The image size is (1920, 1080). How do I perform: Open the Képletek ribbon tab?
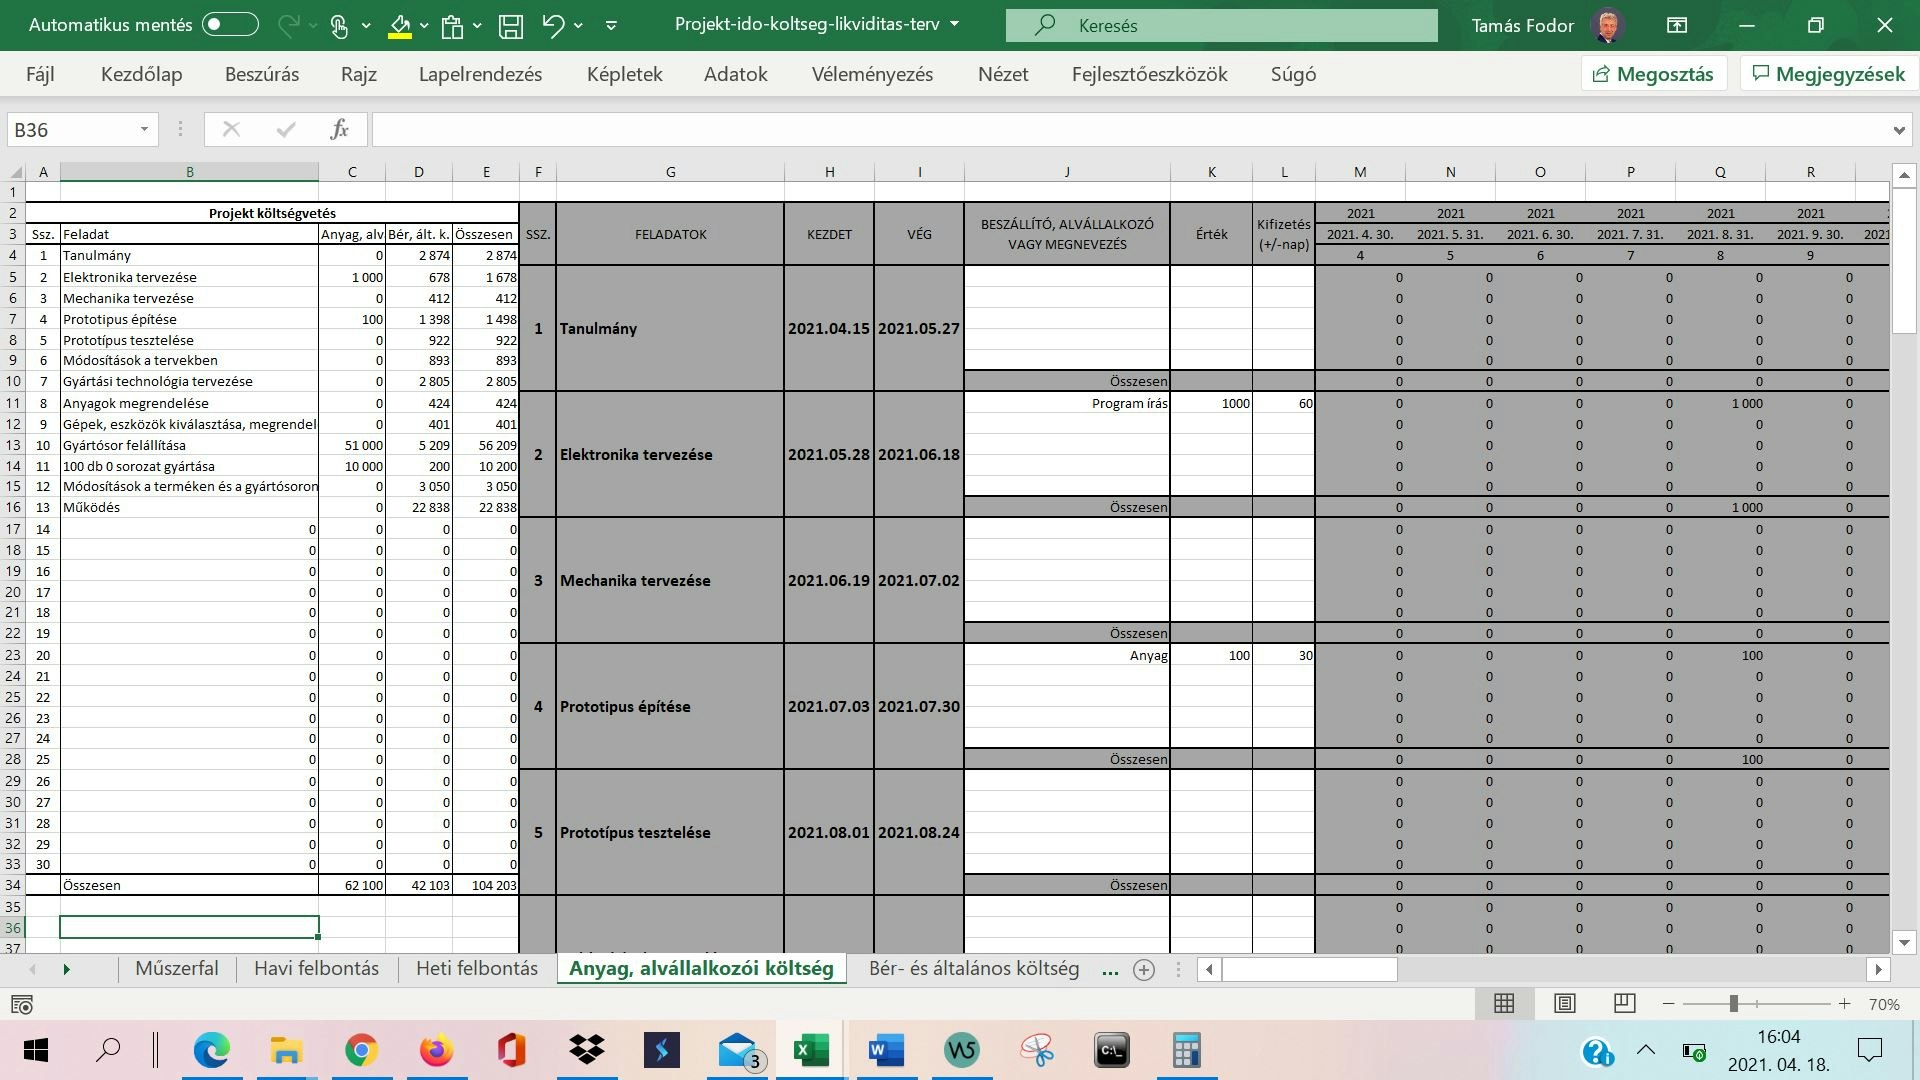(624, 74)
